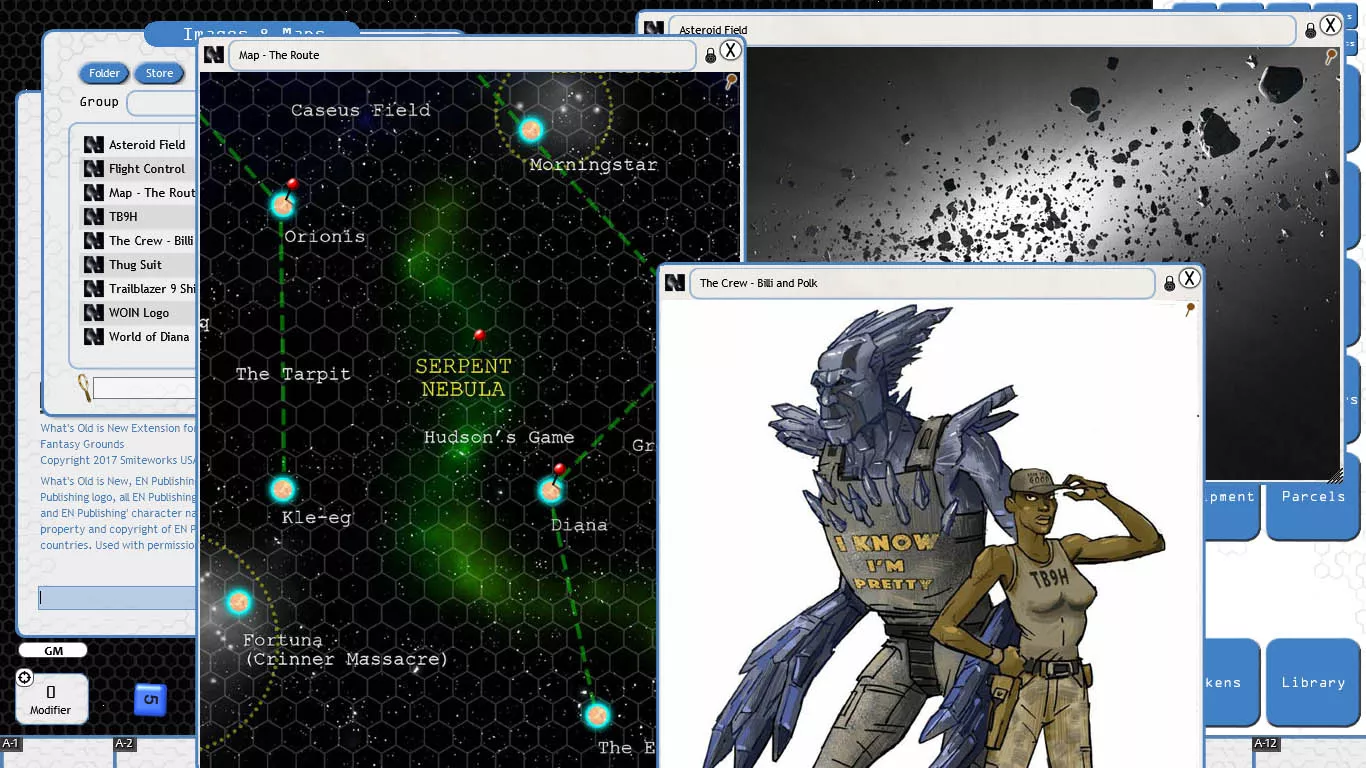Click the Diana planet marker on the map

550,490
